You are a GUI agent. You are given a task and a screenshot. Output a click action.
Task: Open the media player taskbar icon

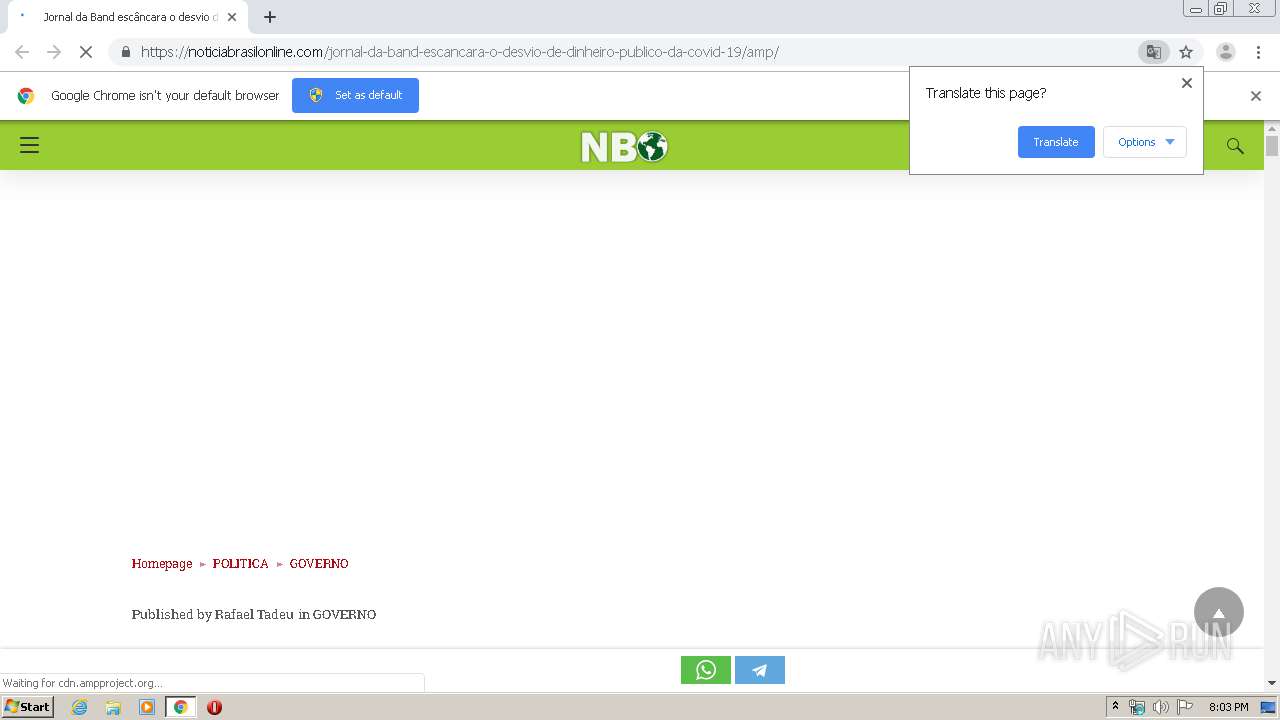(147, 707)
